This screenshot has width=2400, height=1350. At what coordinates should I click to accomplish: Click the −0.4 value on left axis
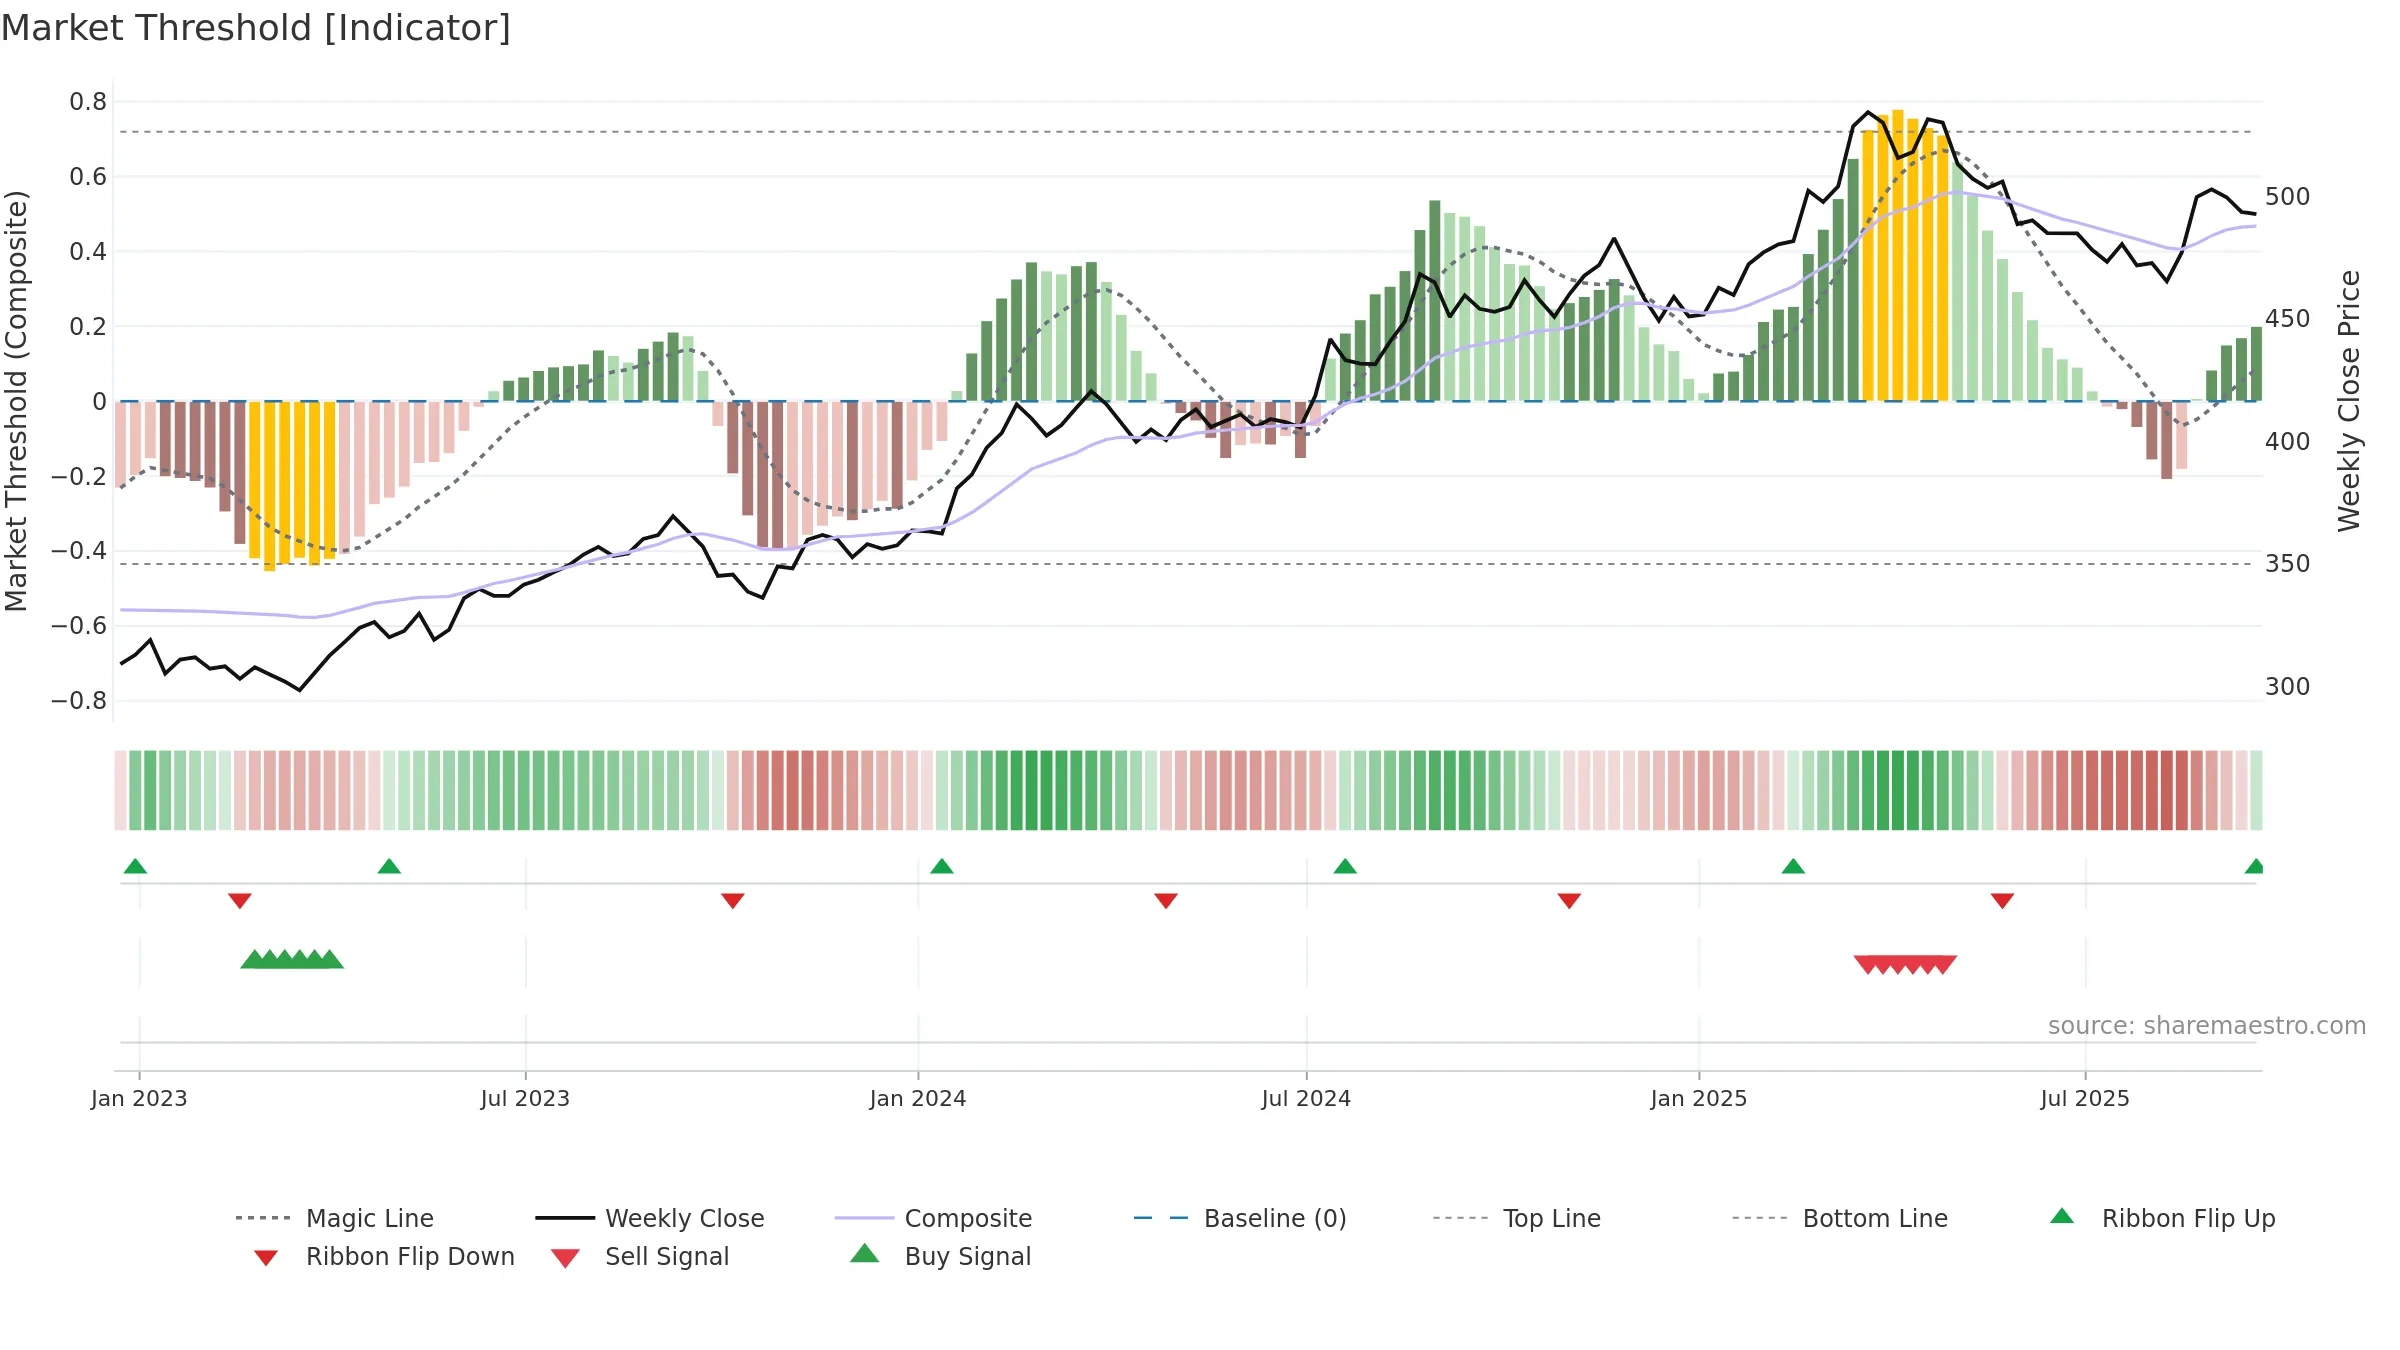(x=79, y=551)
